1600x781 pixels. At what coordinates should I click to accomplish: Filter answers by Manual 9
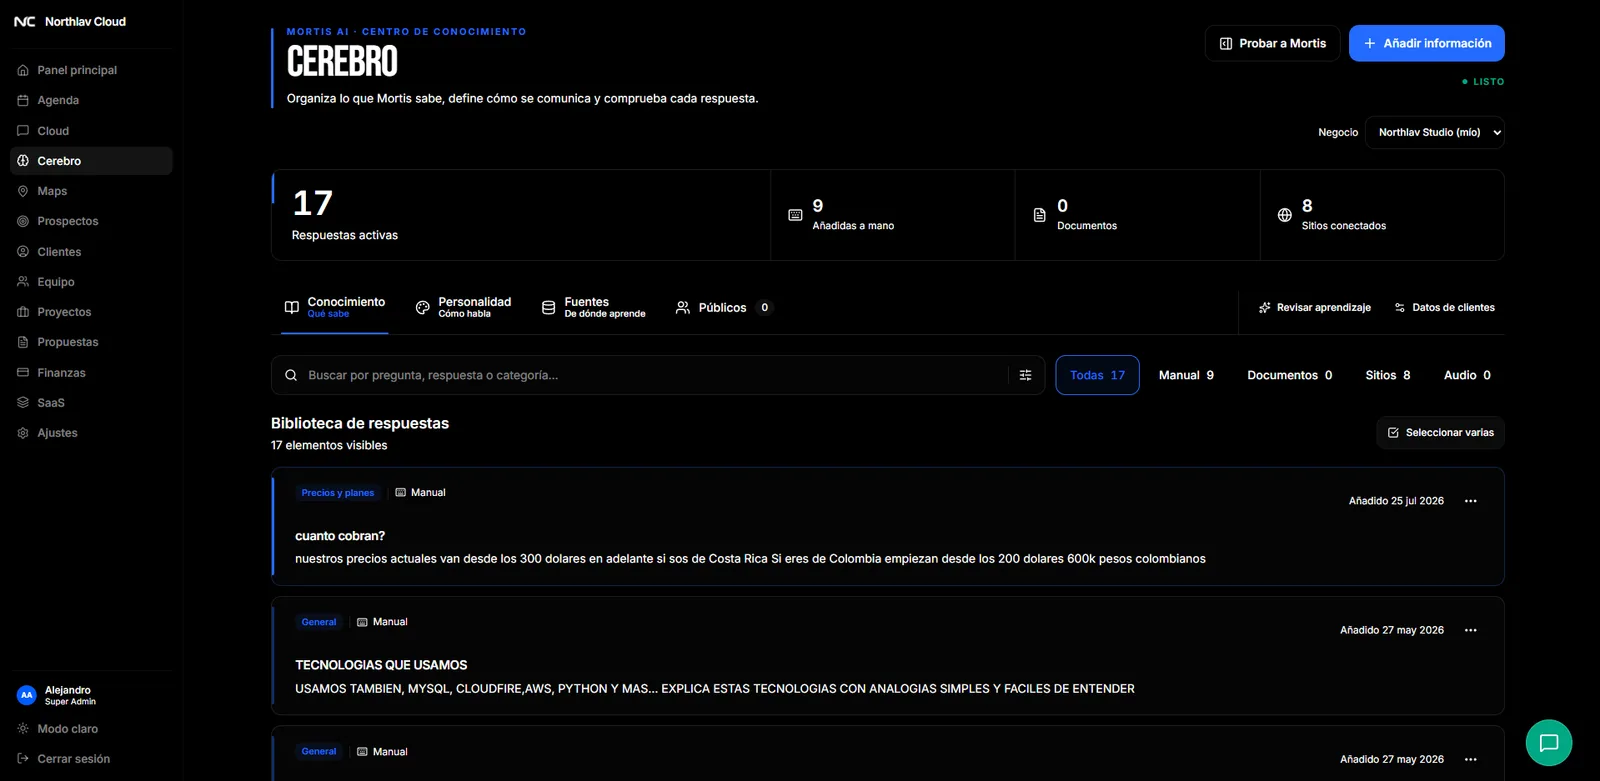pyautogui.click(x=1186, y=375)
